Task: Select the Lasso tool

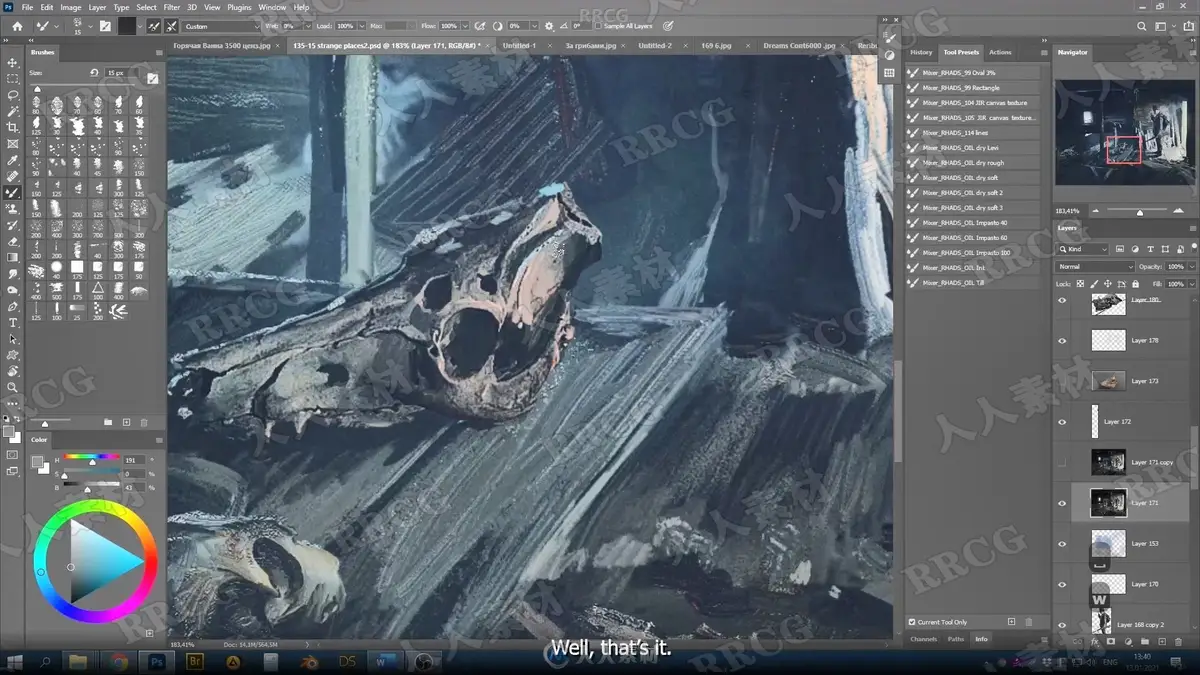Action: [x=13, y=95]
